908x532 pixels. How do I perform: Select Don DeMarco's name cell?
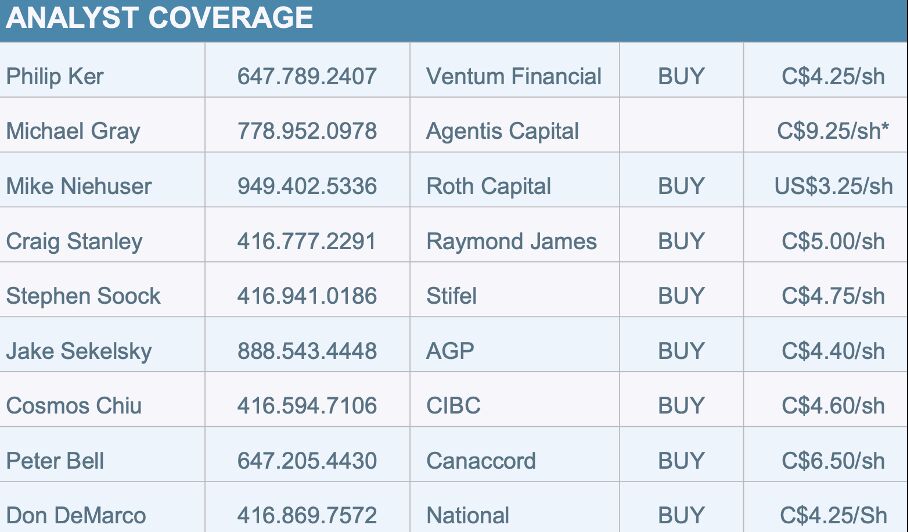76,516
